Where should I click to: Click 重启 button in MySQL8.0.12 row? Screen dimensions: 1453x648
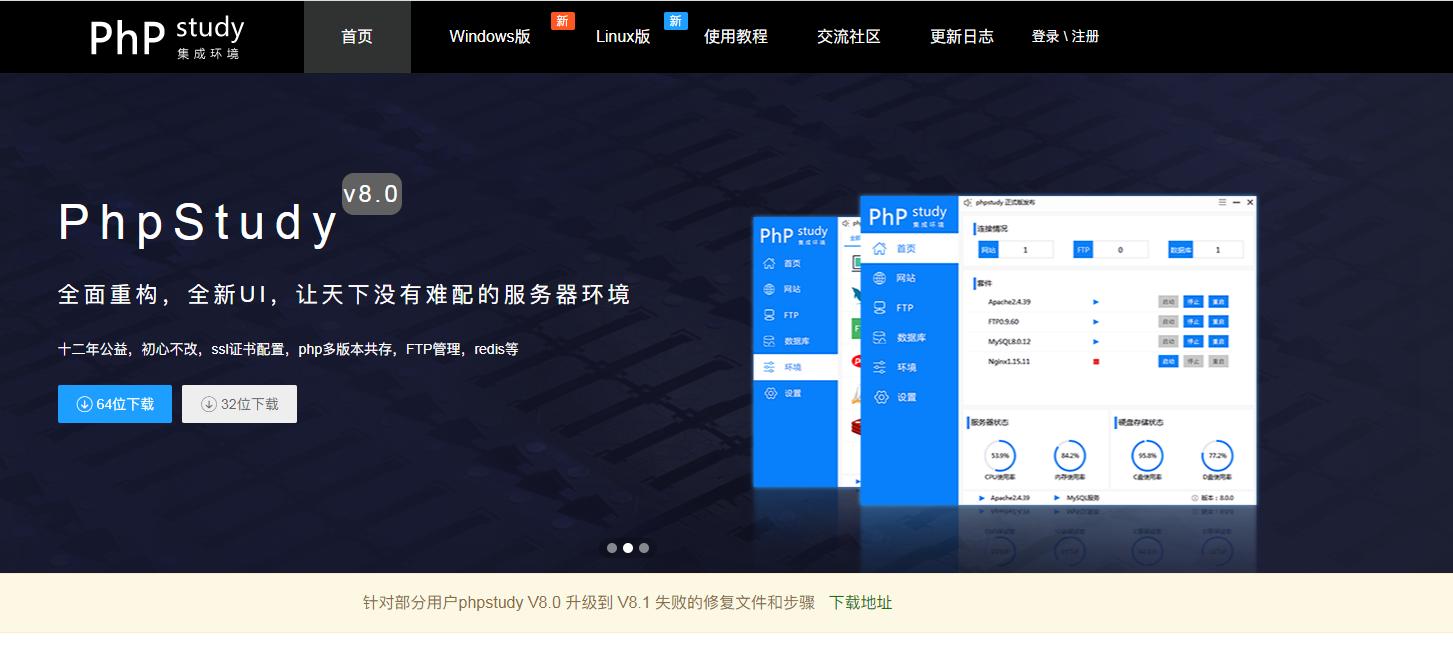coord(1218,341)
